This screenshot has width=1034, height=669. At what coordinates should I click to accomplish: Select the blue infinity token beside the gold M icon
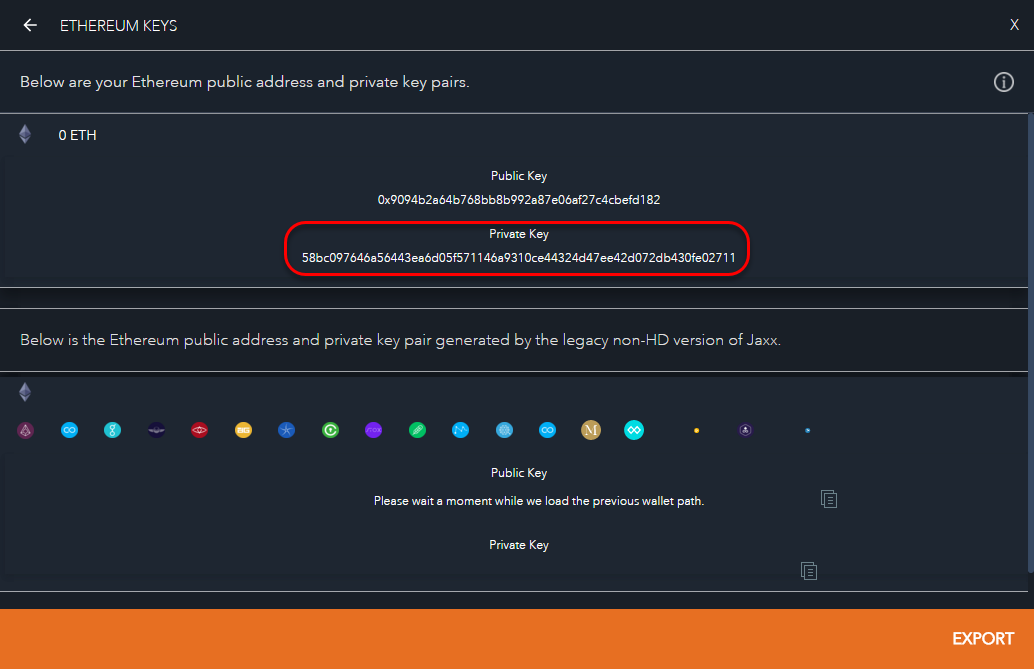click(547, 430)
